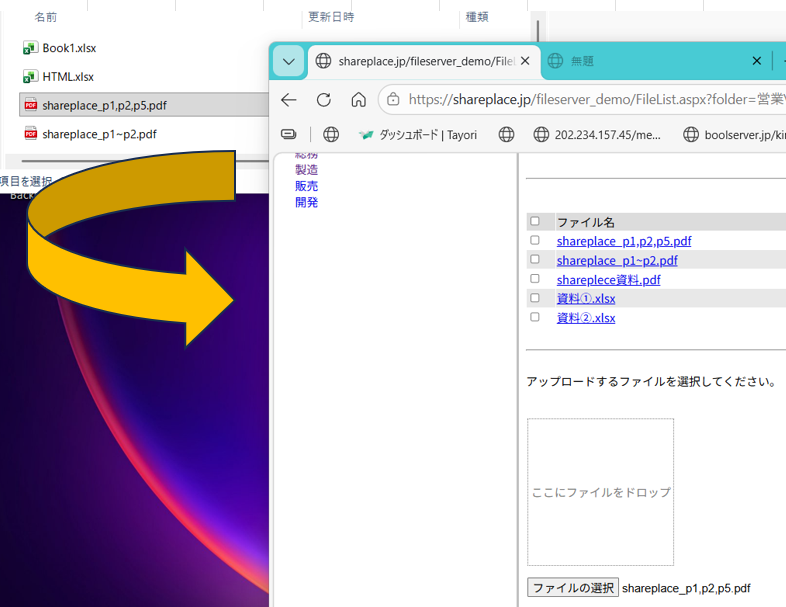Screen dimensions: 786x607
Task: Sort by the 種類 column header
Action: click(x=477, y=17)
